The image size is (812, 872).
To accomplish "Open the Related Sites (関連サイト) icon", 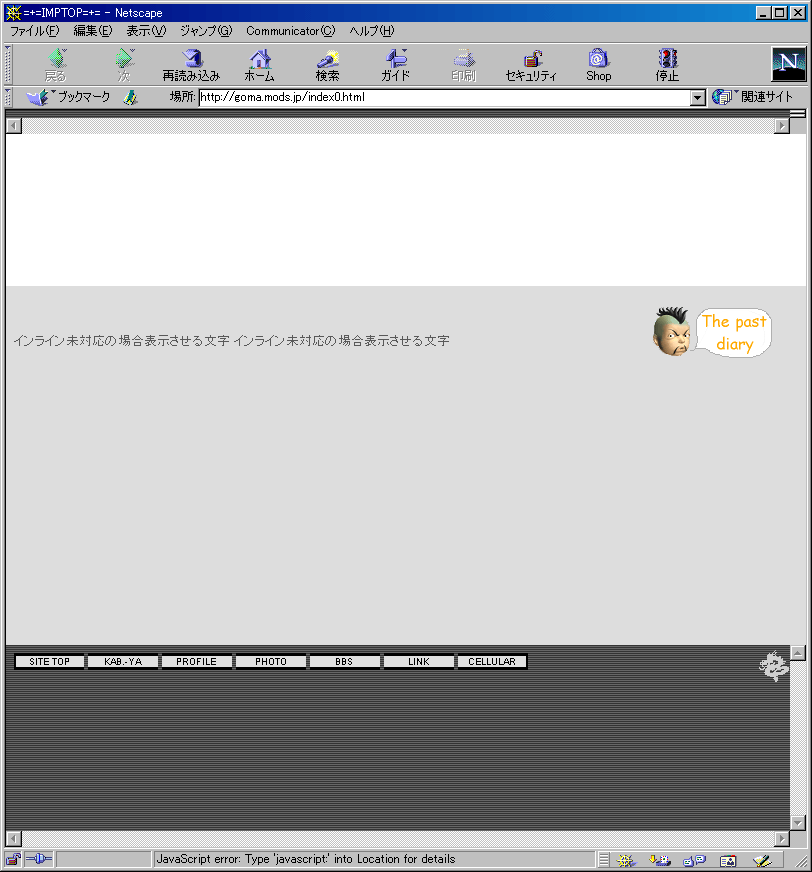I will pos(752,97).
